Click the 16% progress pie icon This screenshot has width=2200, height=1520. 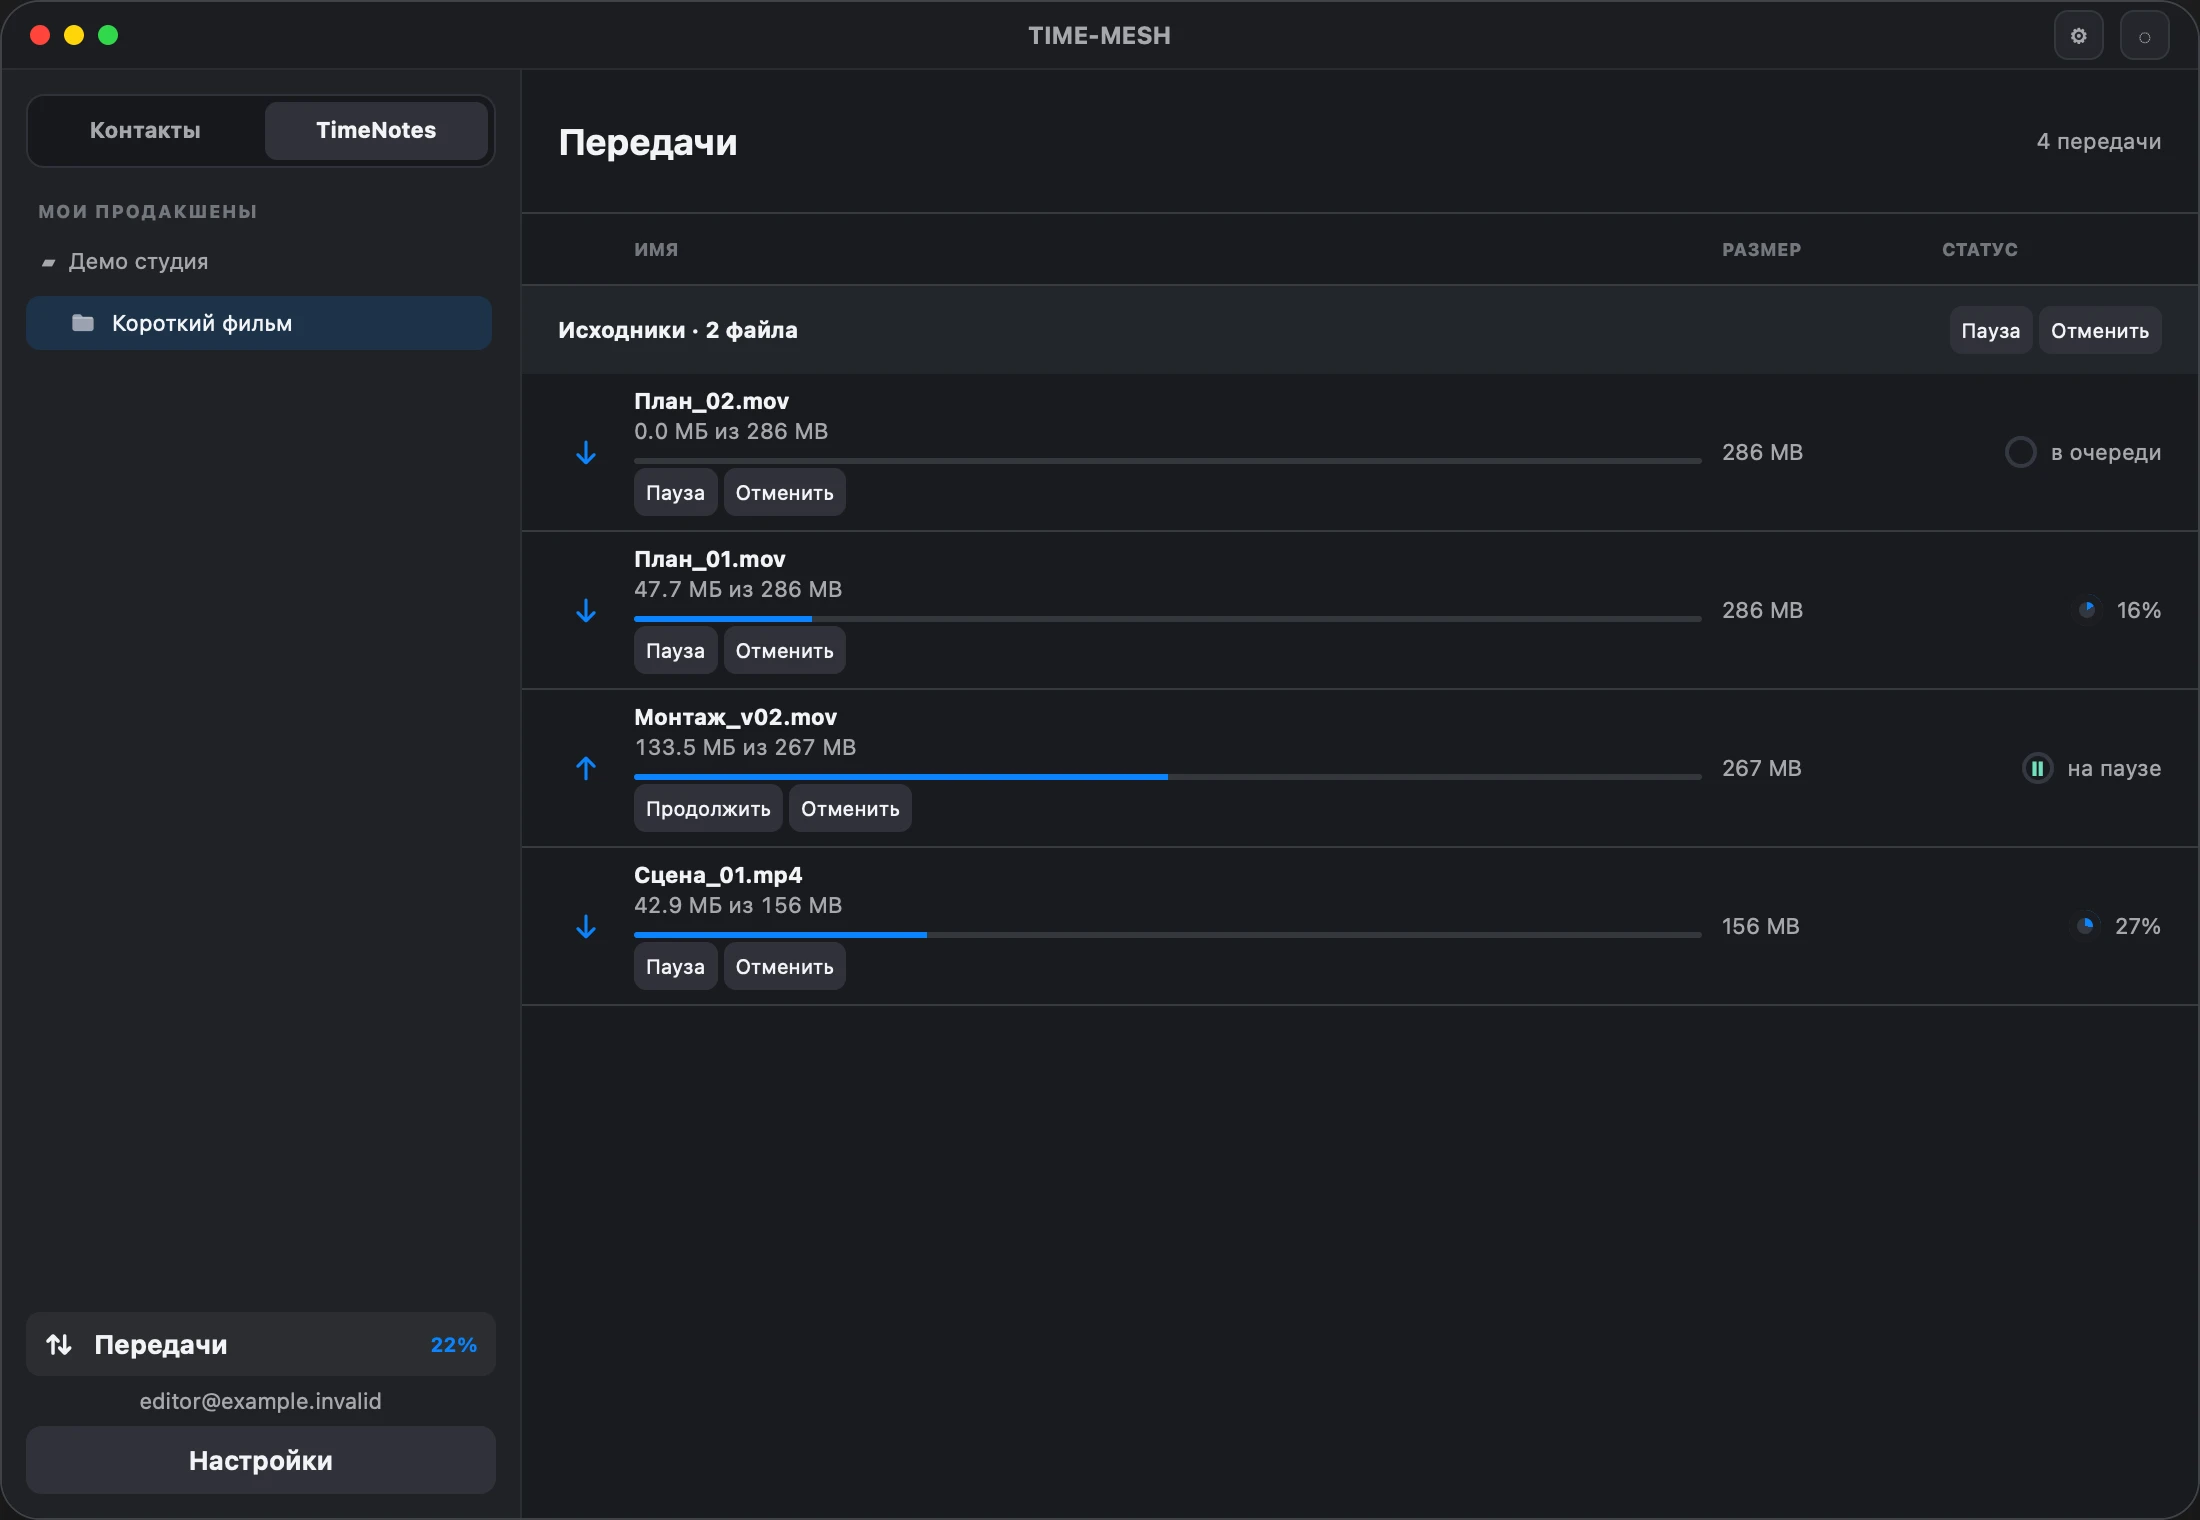pyautogui.click(x=2087, y=610)
